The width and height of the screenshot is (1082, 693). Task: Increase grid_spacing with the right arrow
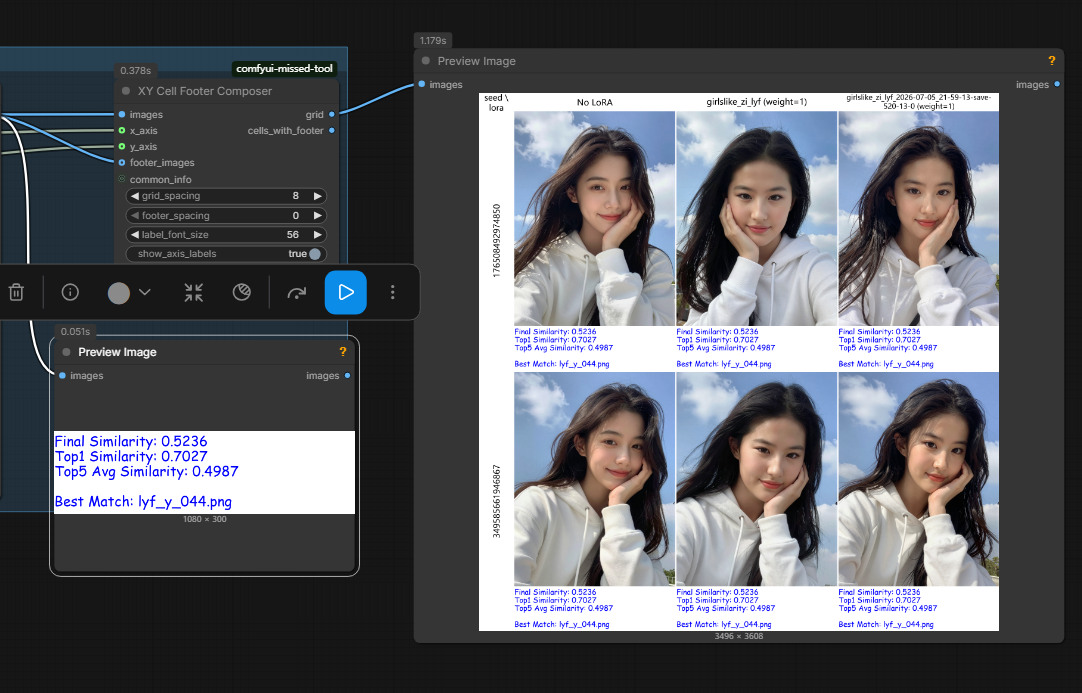coord(317,196)
